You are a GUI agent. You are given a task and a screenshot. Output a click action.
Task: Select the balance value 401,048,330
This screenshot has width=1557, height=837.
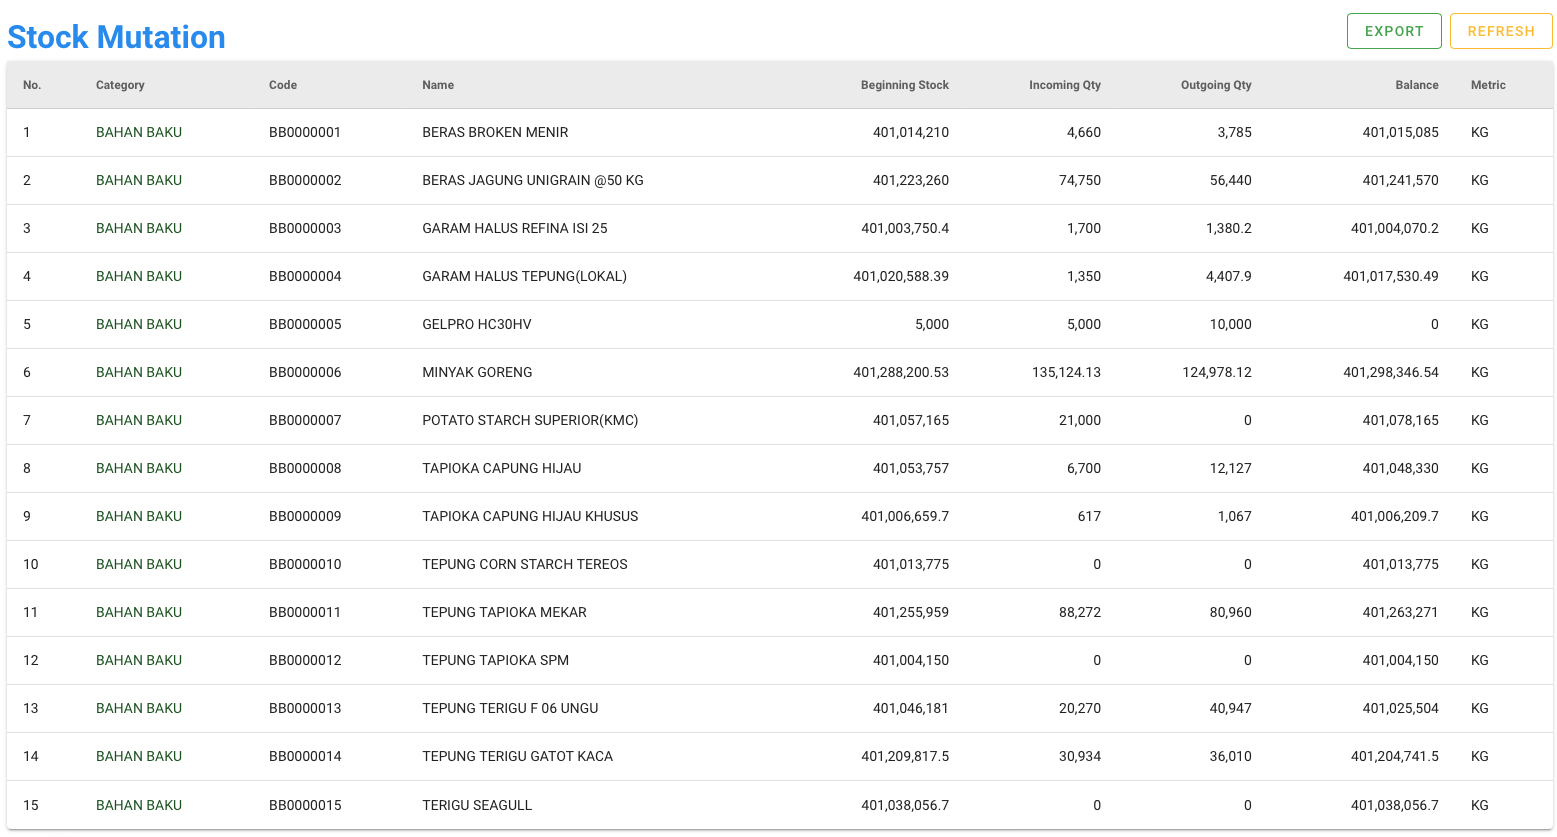(1400, 468)
